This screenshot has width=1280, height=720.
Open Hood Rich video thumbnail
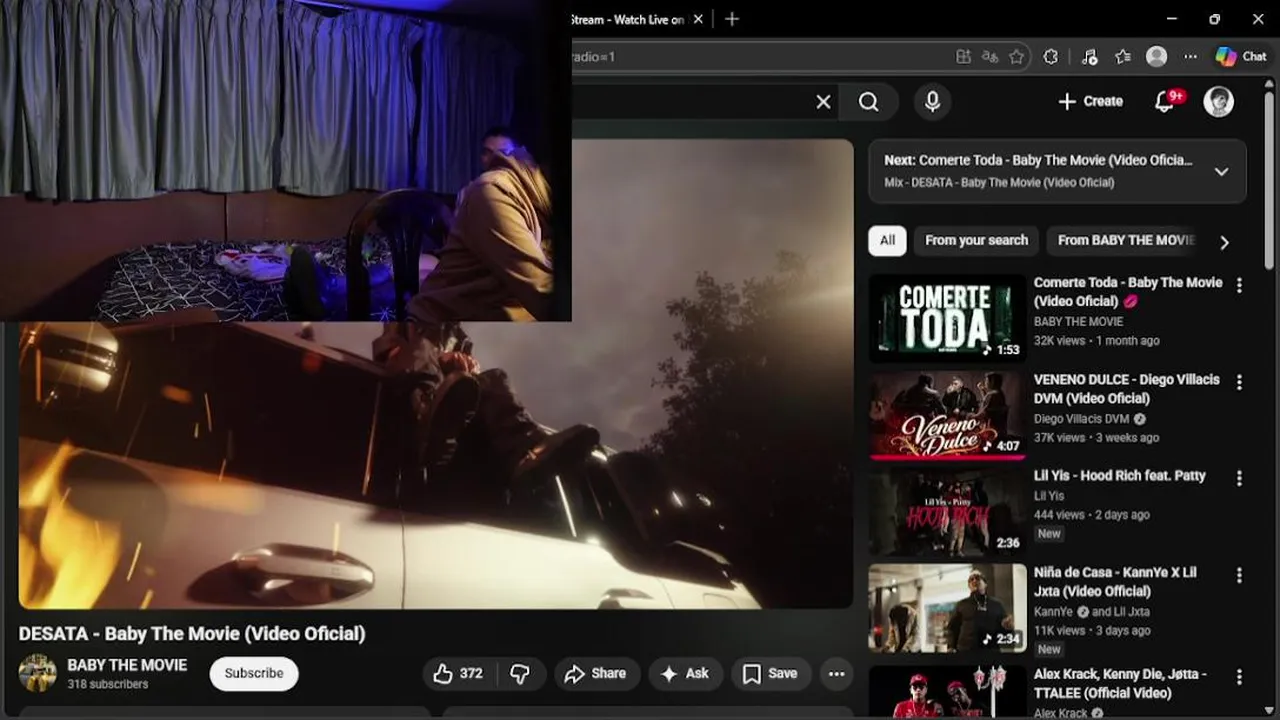[947, 512]
